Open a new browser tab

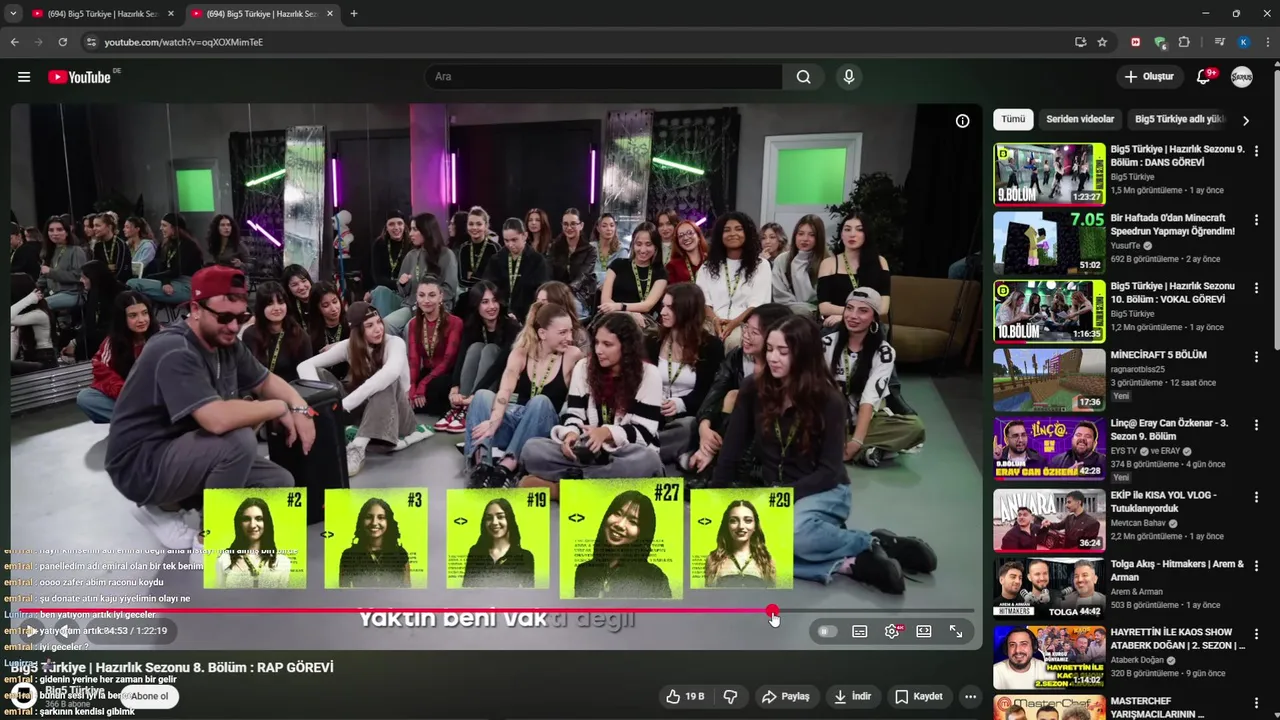(353, 14)
